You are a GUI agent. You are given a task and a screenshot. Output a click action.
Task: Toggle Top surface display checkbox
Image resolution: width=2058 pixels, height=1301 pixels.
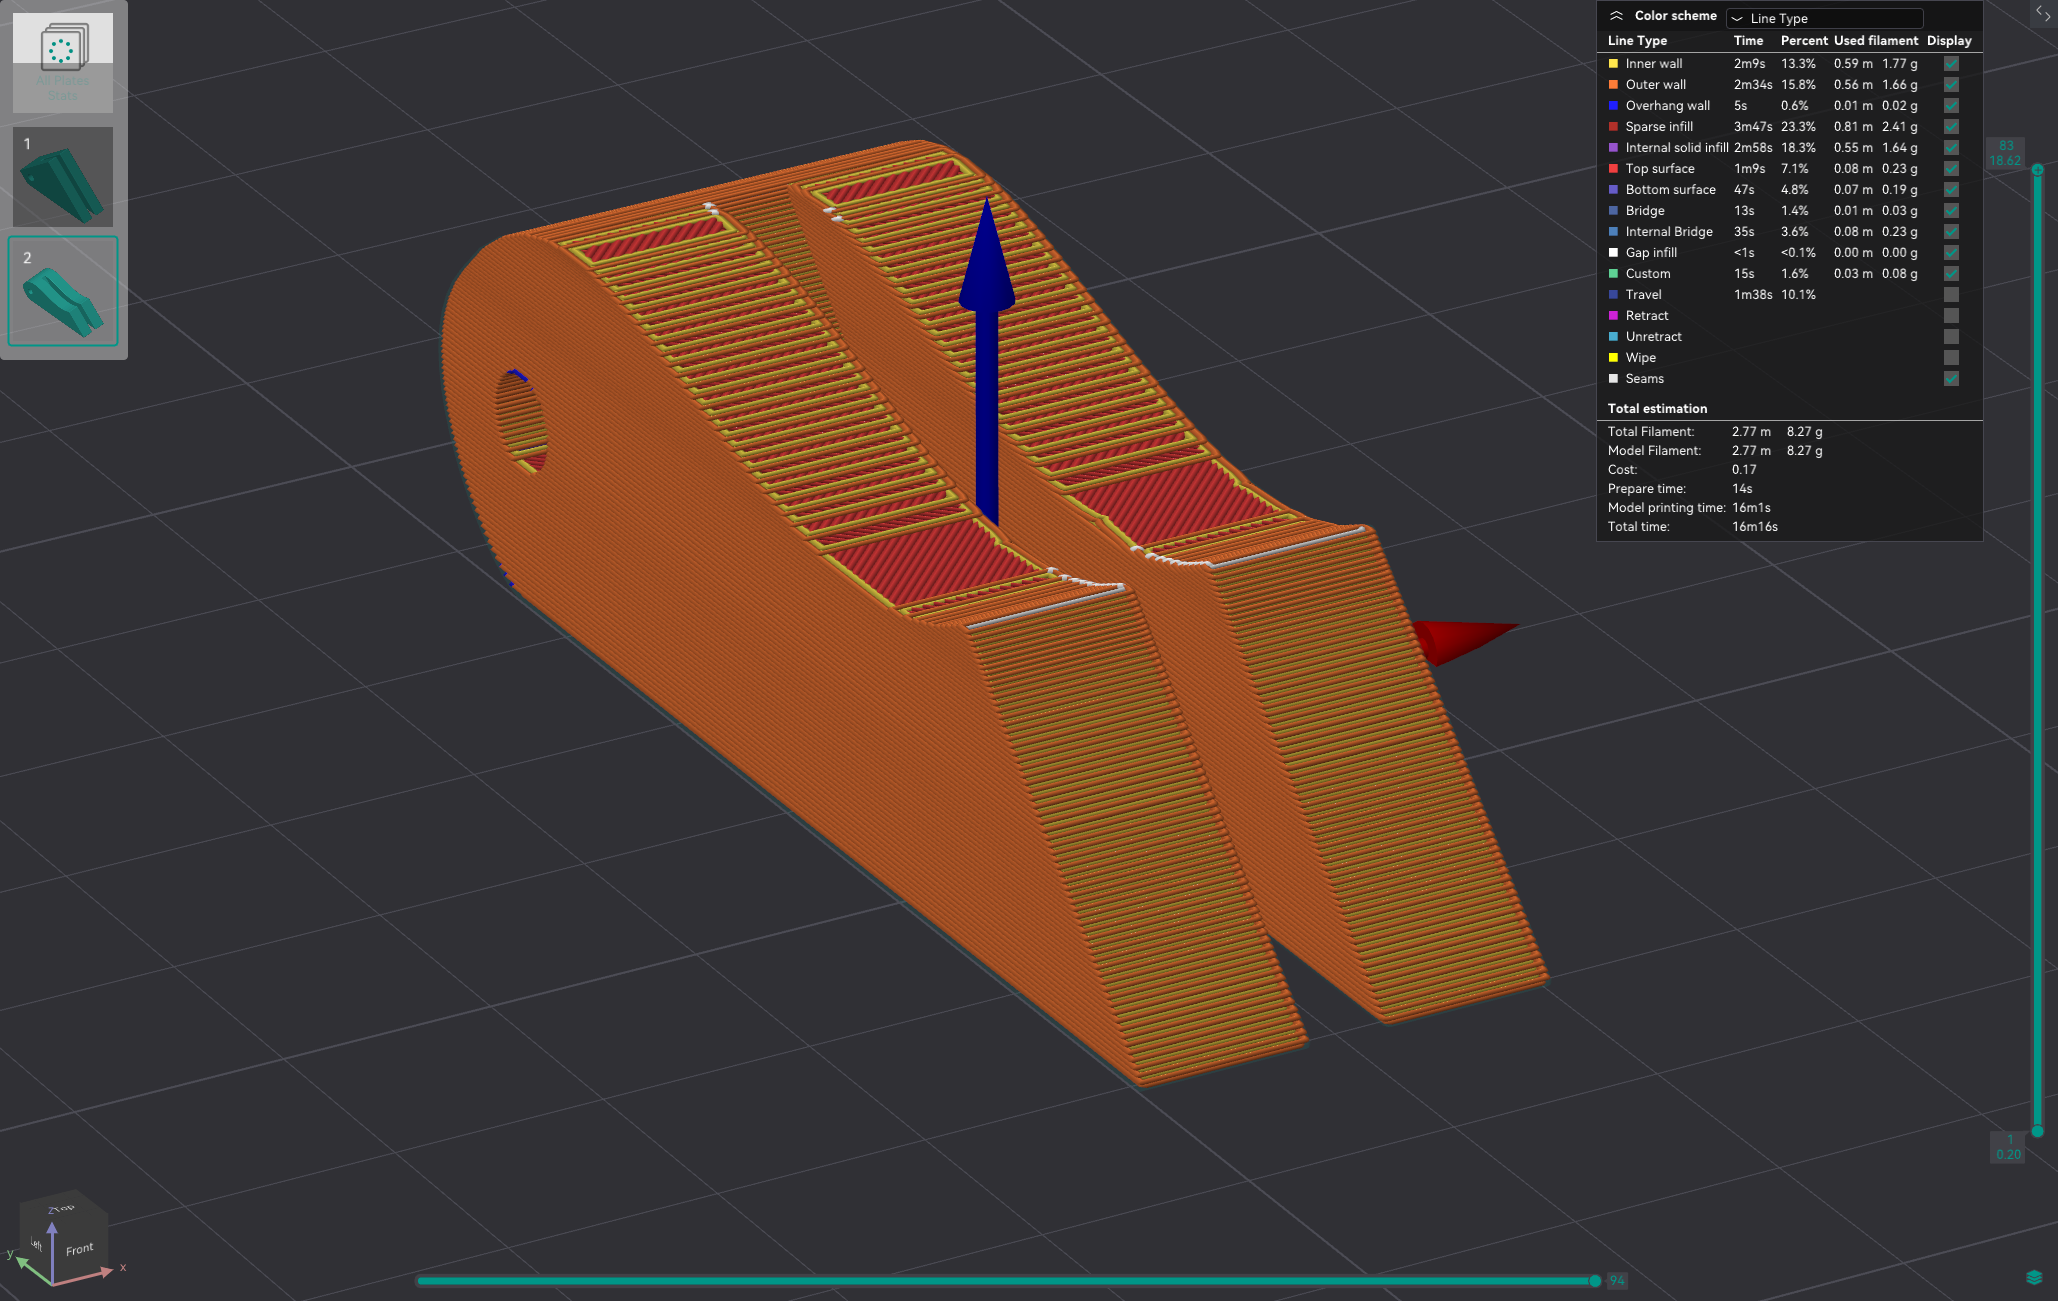coord(1951,168)
